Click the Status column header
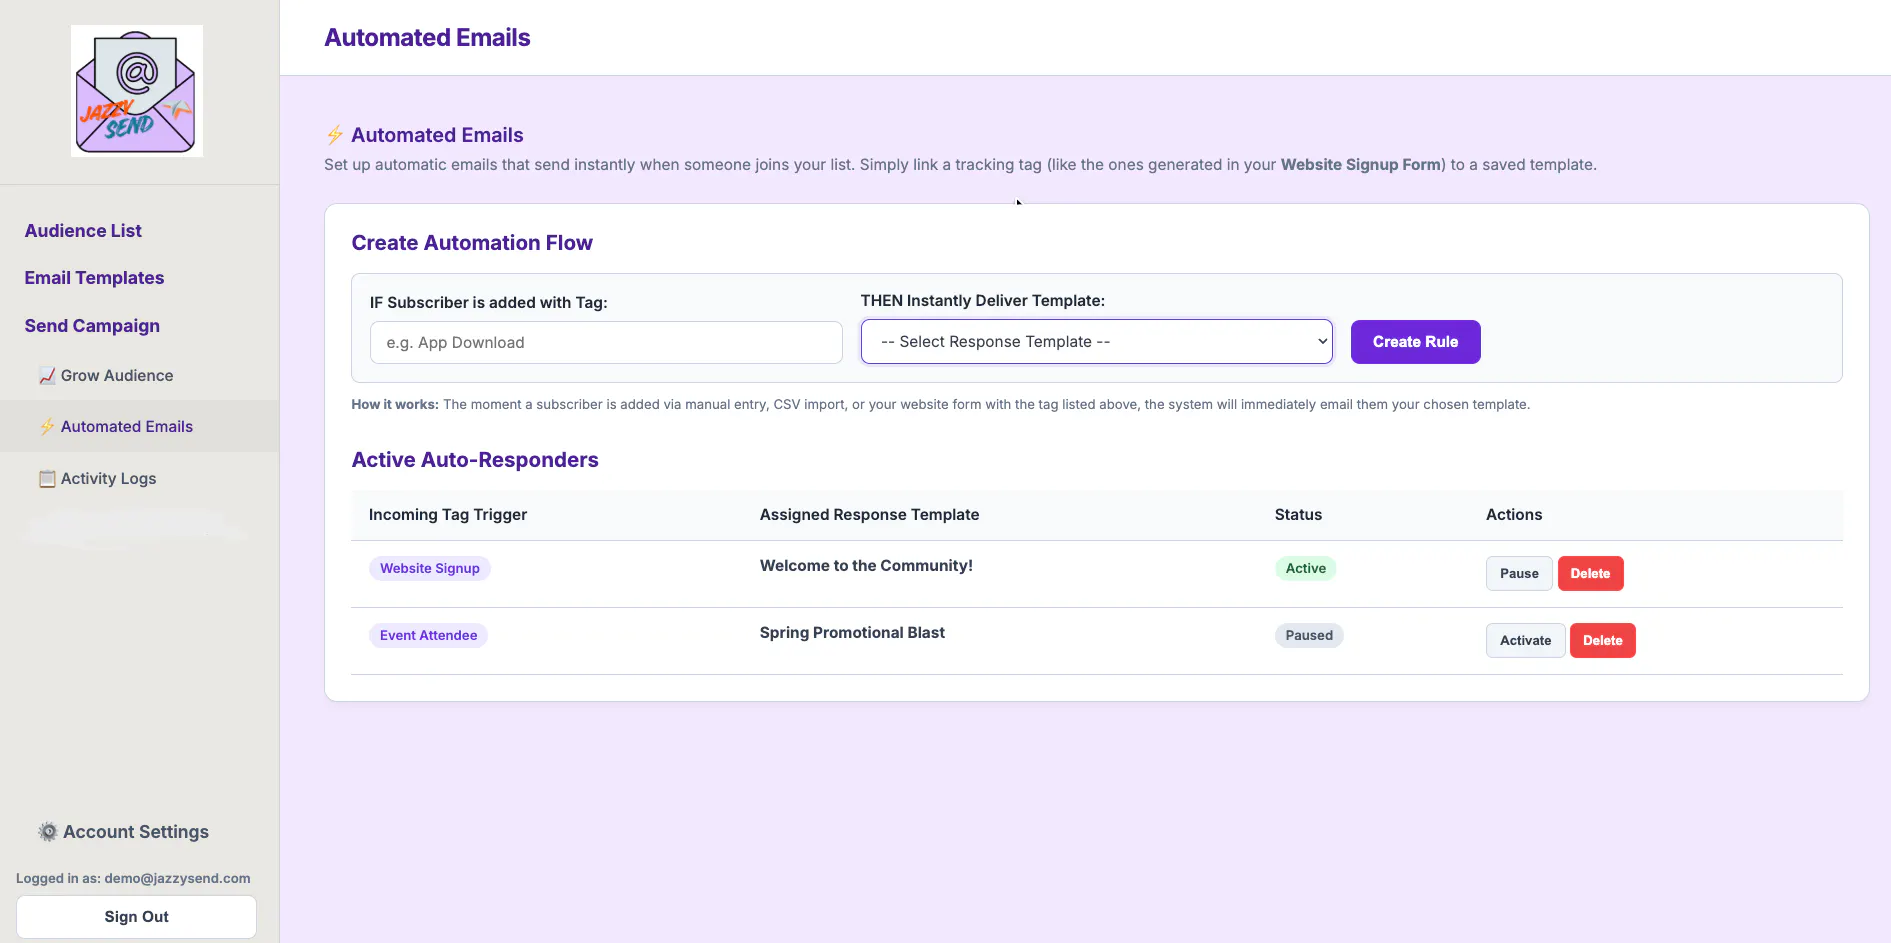Image resolution: width=1891 pixels, height=943 pixels. (1298, 515)
